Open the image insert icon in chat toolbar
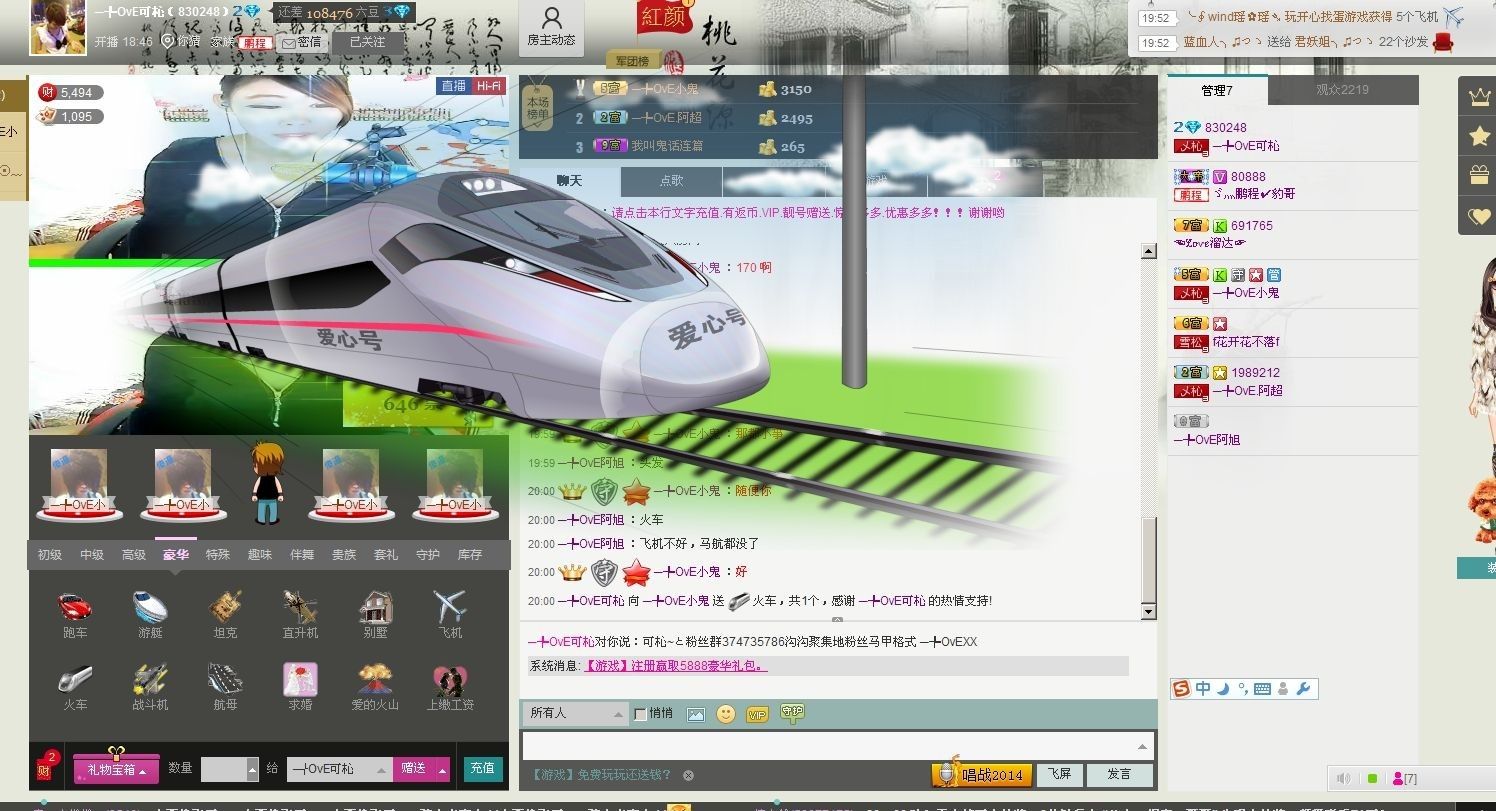Screen dimensions: 1496x811 point(696,714)
